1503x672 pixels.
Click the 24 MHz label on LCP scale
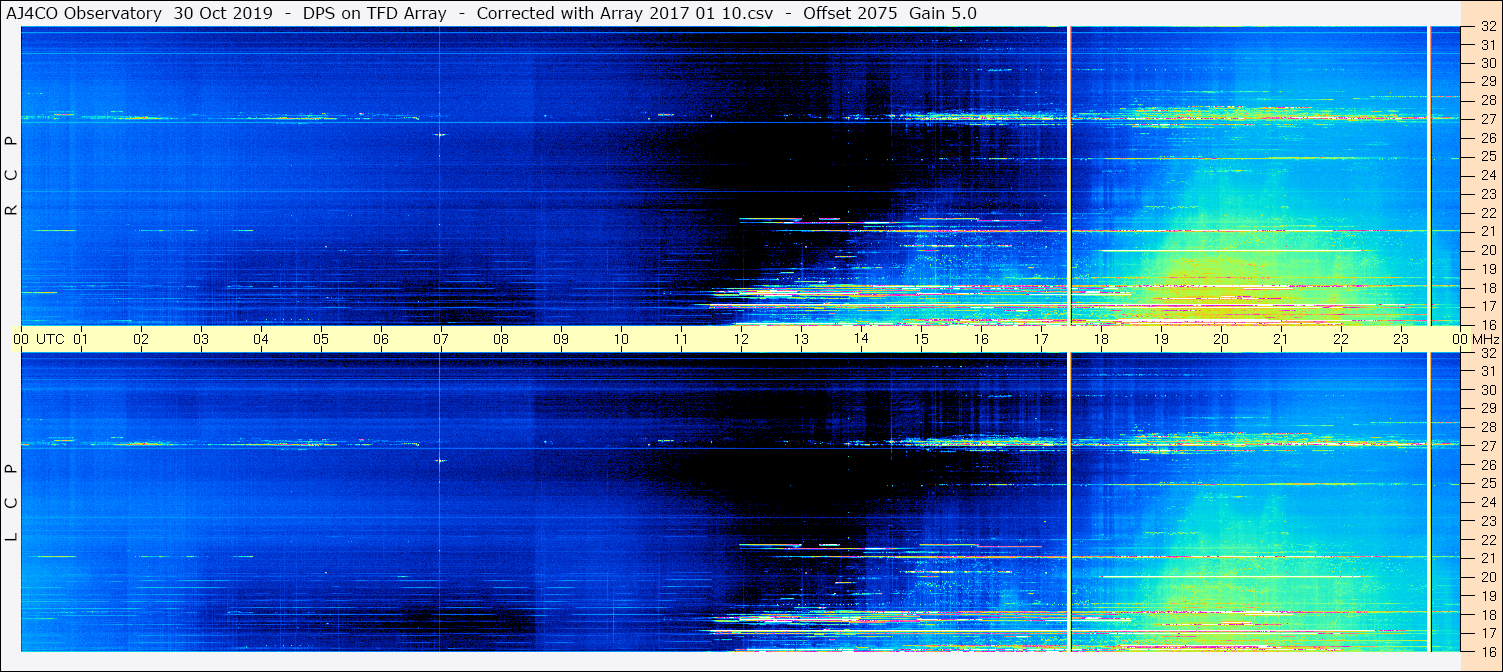tap(1487, 502)
